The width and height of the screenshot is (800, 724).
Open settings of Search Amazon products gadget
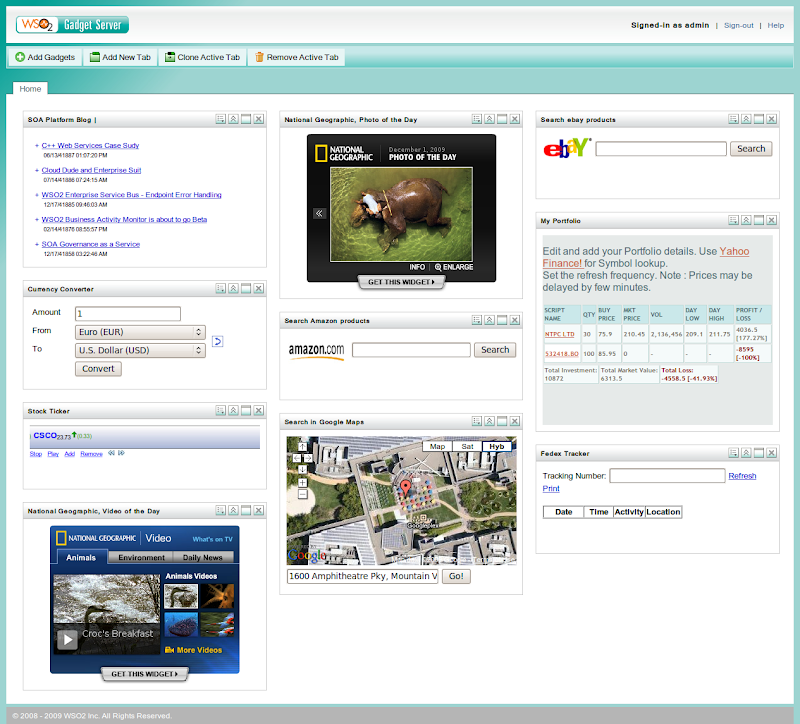coord(477,320)
